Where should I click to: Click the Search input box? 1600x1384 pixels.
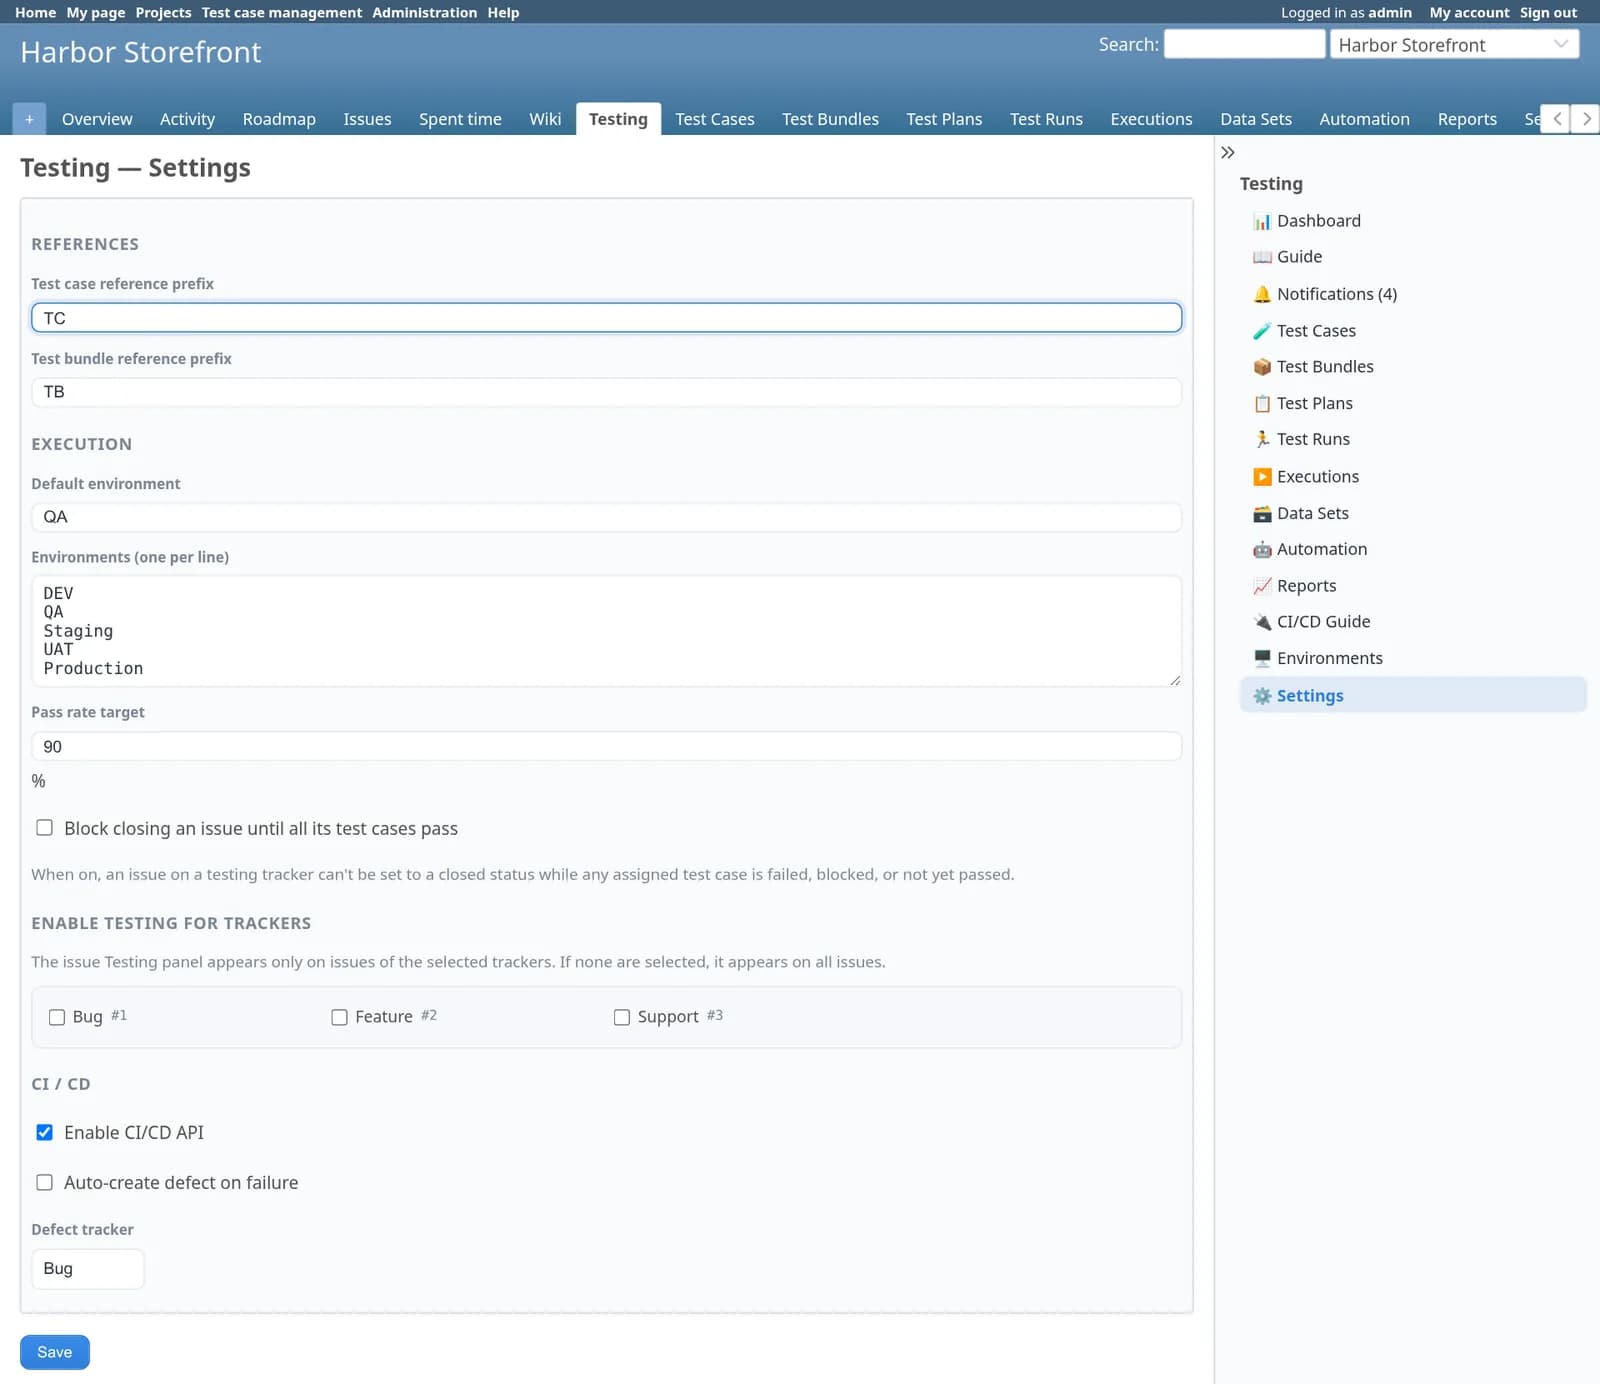pos(1244,45)
